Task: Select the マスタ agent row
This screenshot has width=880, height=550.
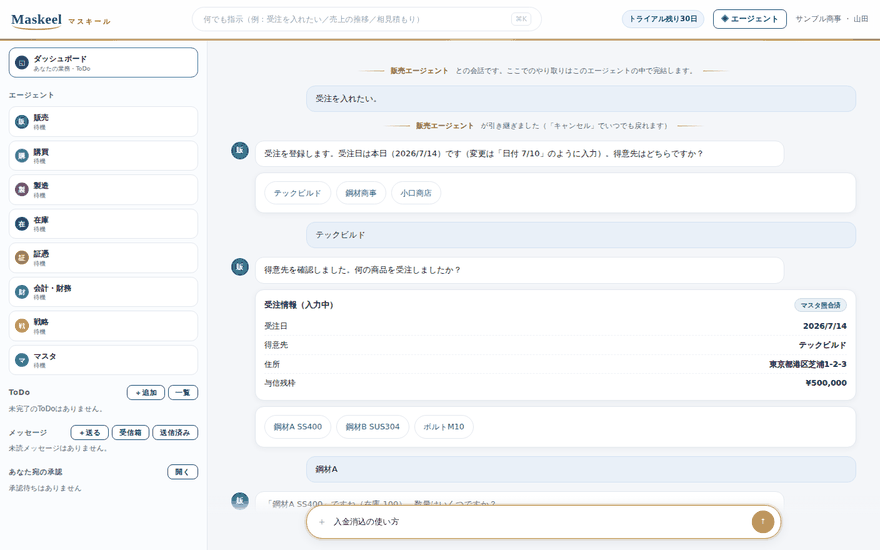Action: 103,360
